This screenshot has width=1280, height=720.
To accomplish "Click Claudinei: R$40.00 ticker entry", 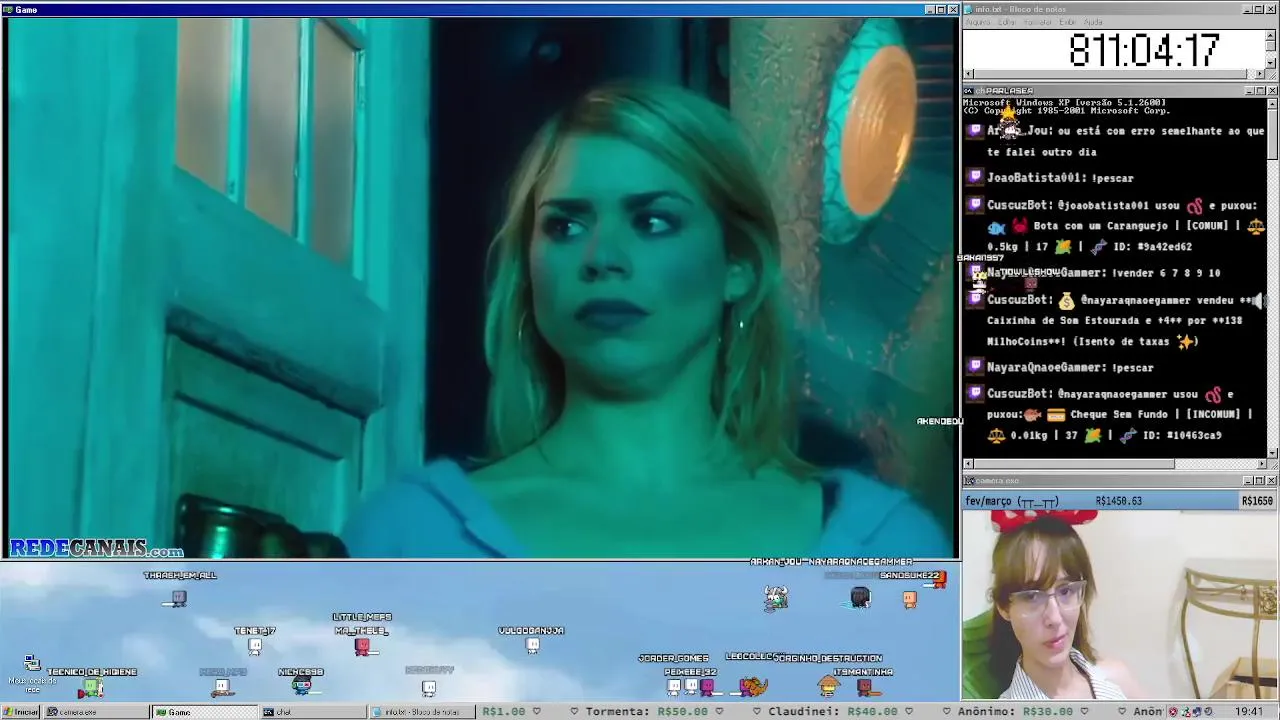I will [833, 712].
